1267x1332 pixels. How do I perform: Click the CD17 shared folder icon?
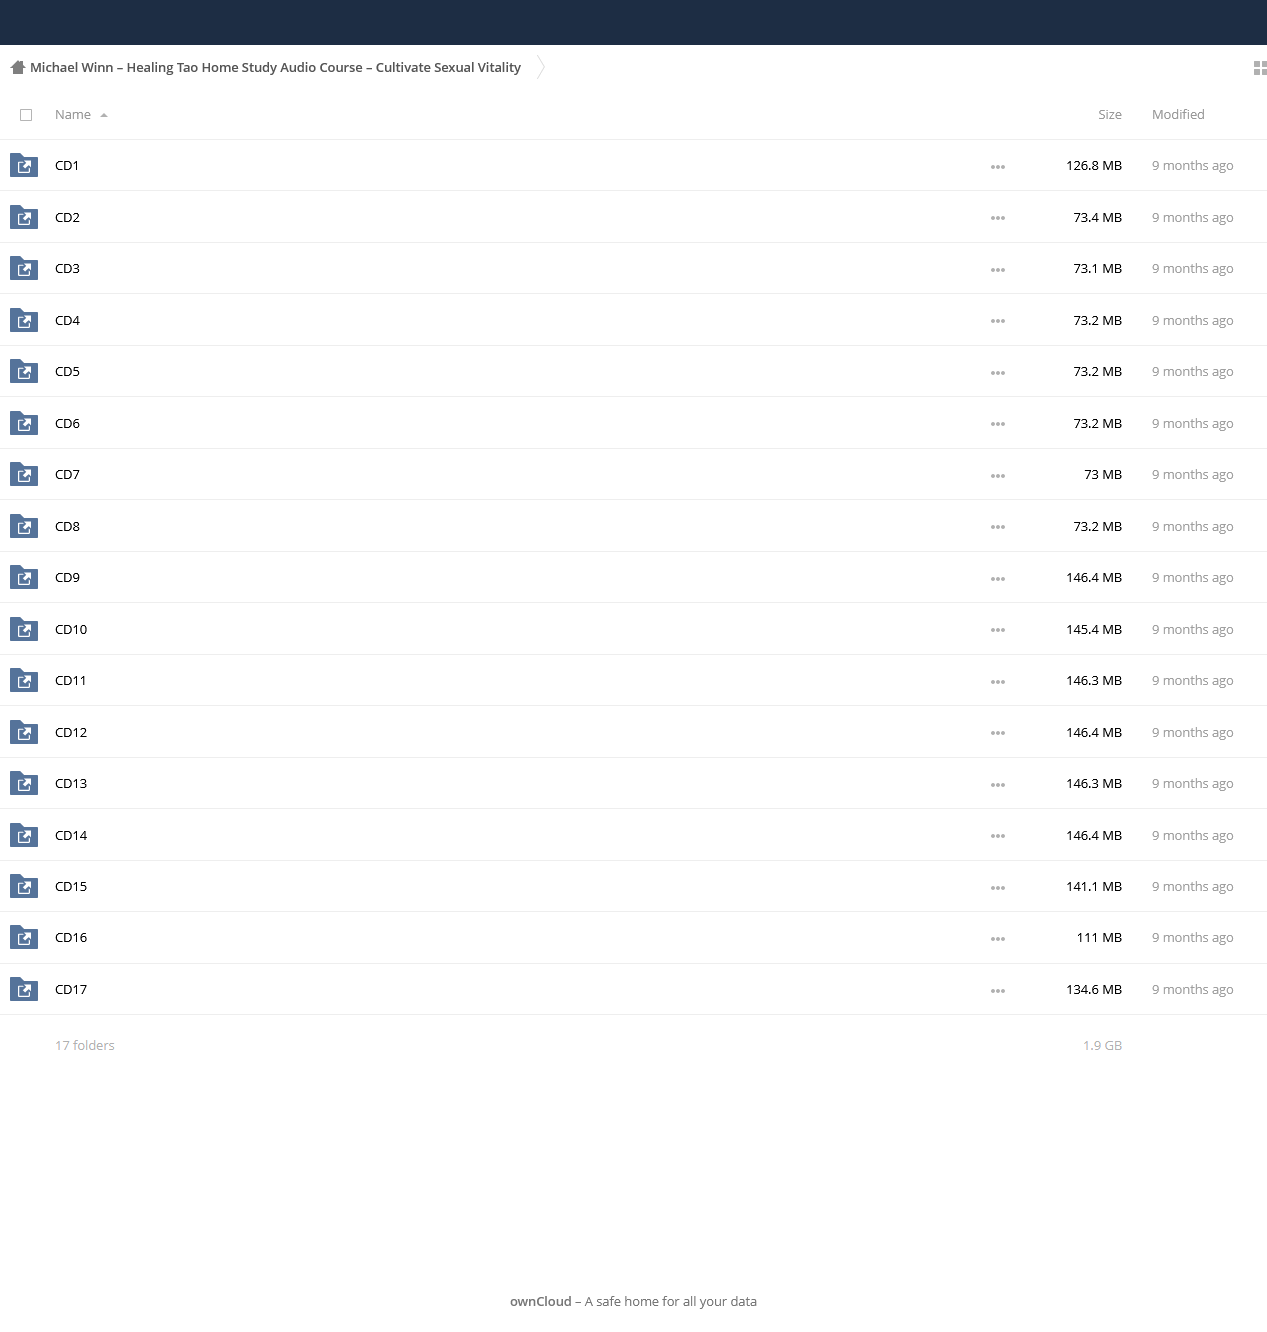24,989
